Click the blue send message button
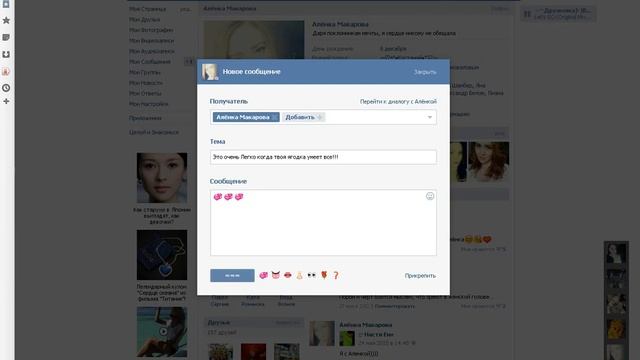 pyautogui.click(x=232, y=276)
